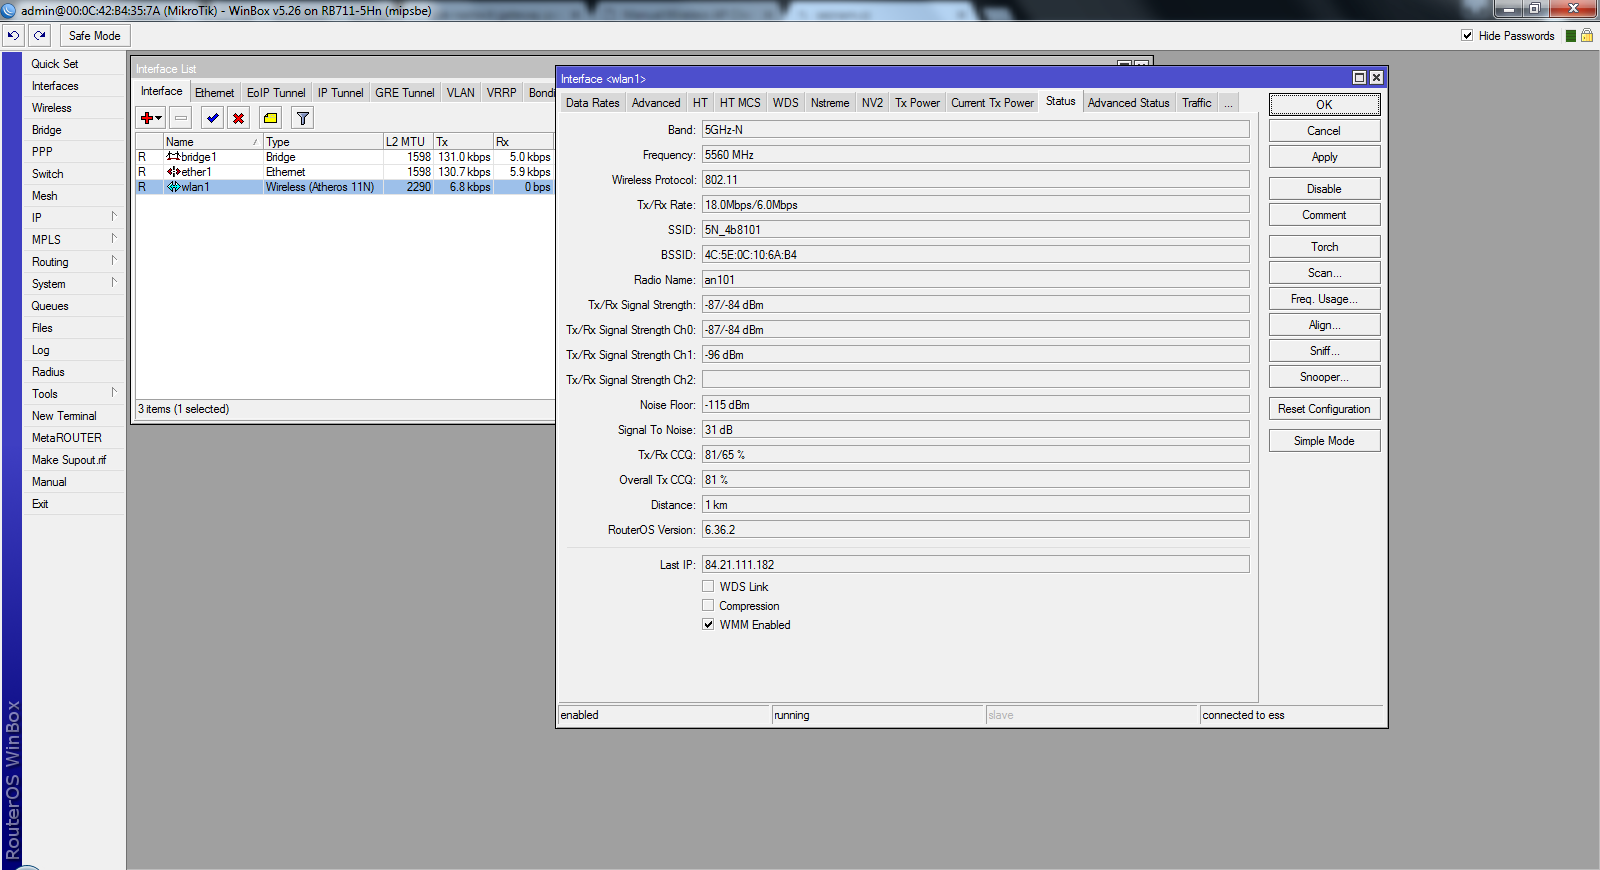Click the Cancel button
The height and width of the screenshot is (870, 1600).
point(1324,131)
